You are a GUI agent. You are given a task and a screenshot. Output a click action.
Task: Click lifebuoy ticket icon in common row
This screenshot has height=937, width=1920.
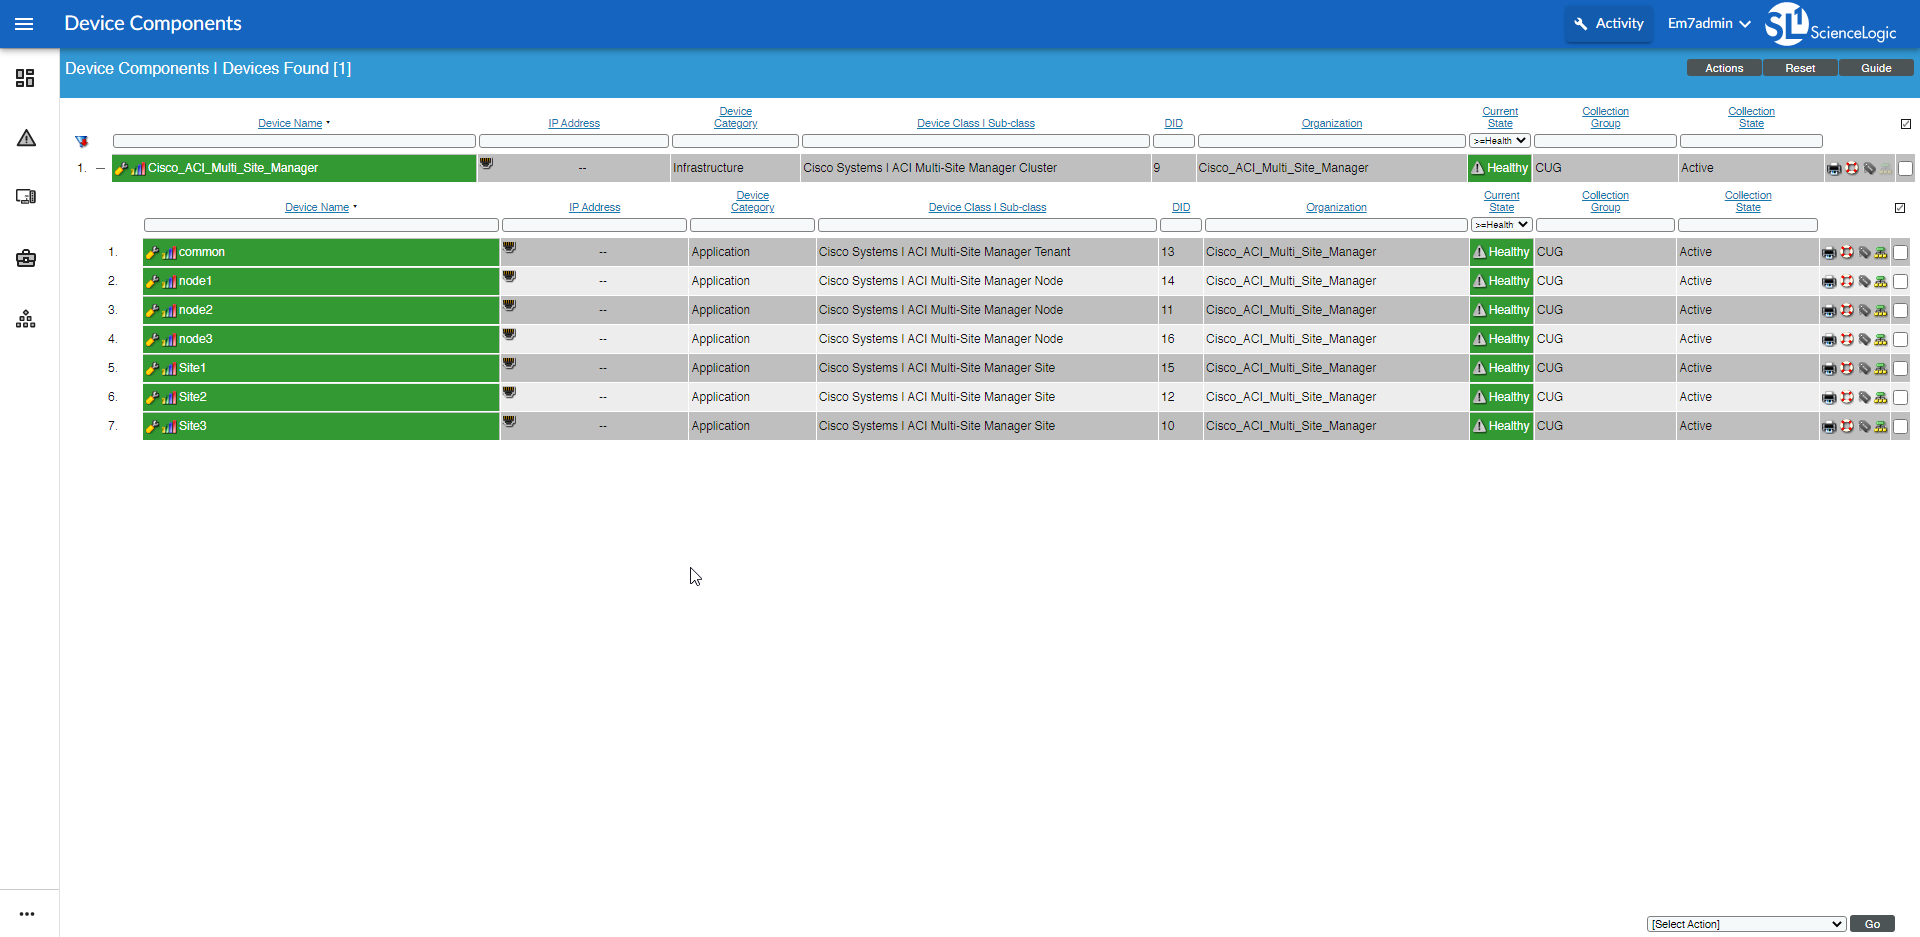1847,253
